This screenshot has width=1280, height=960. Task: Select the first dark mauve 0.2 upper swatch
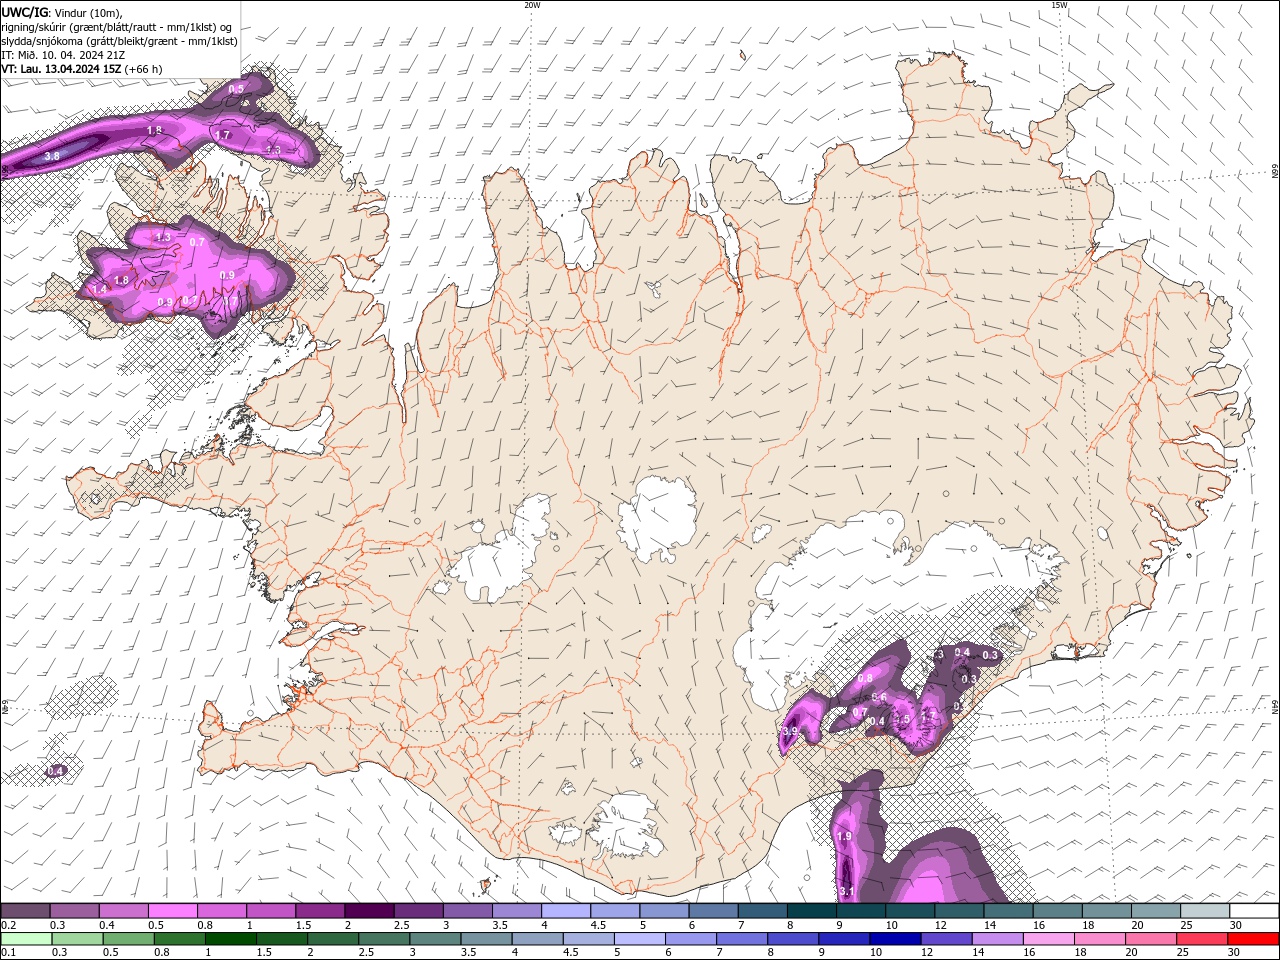point(25,911)
